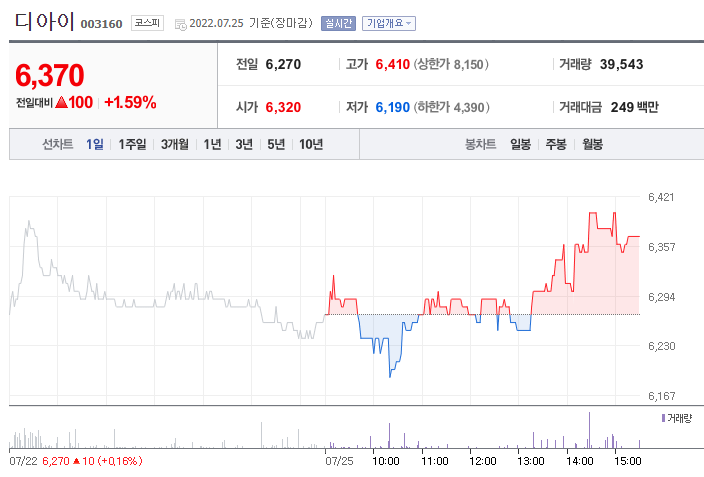Show the 5년 chart range
Screen dimensions: 704x477
276,144
